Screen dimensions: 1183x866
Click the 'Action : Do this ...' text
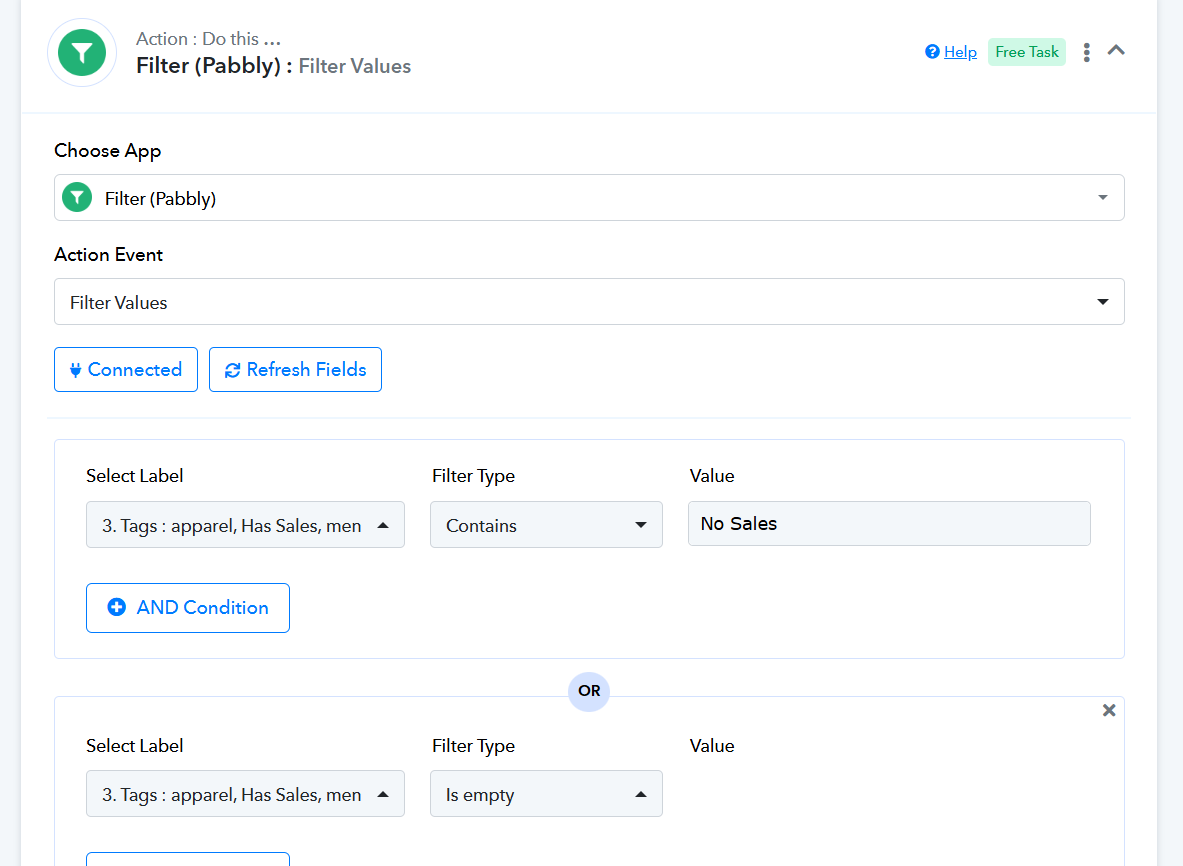(208, 38)
